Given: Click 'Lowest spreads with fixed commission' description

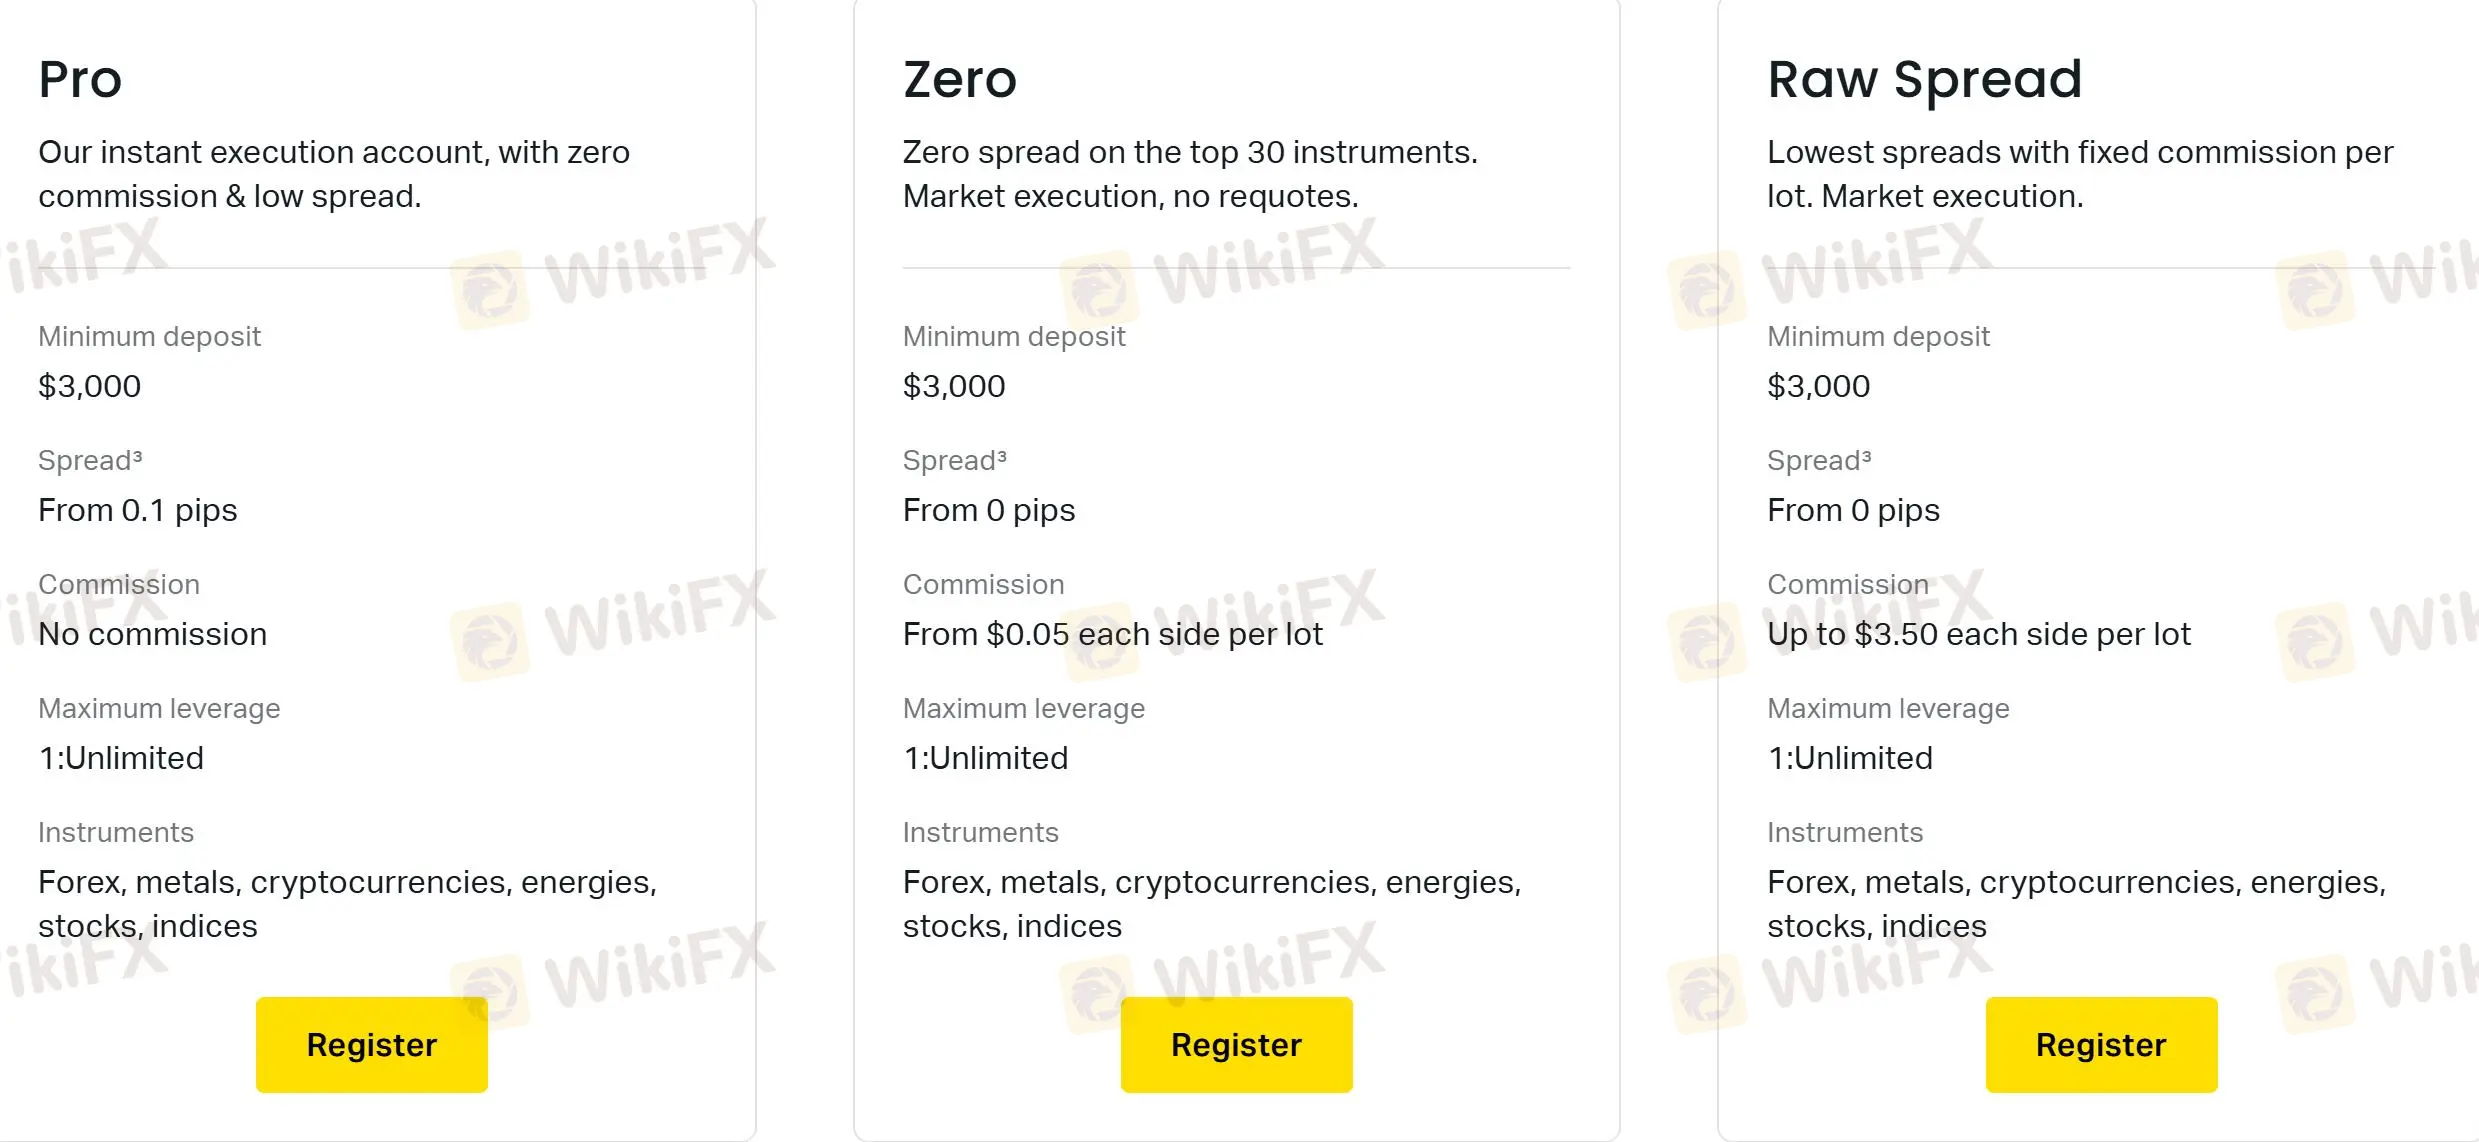Looking at the screenshot, I should point(2080,174).
